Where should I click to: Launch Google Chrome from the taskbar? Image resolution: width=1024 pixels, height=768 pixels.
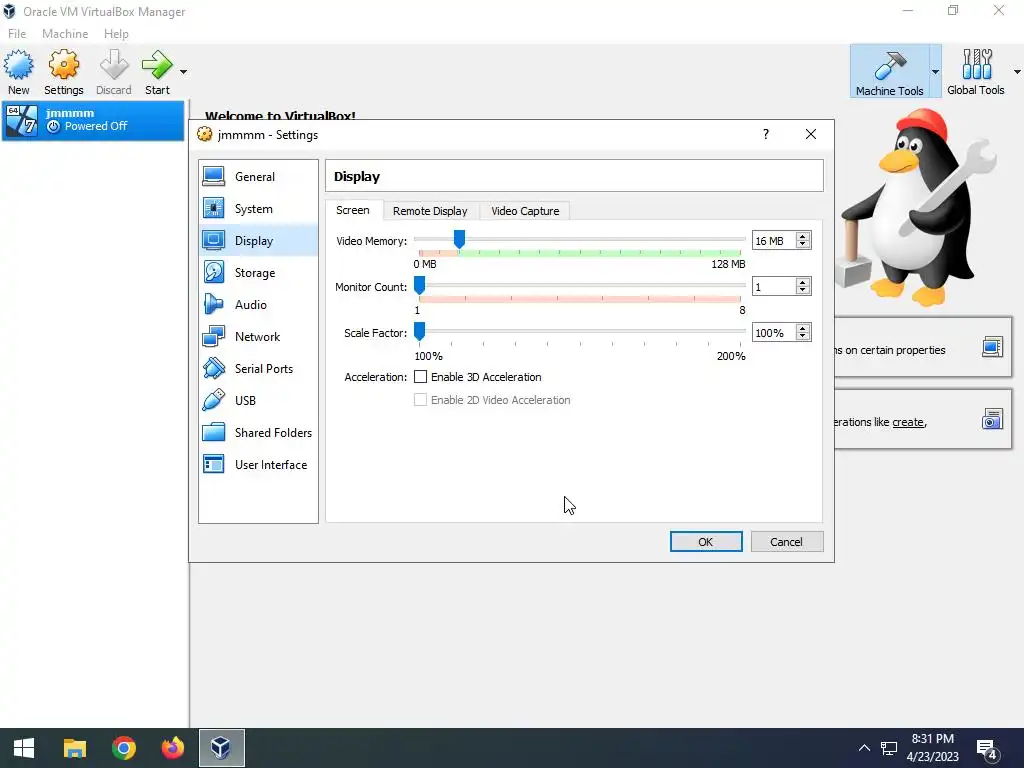click(123, 748)
